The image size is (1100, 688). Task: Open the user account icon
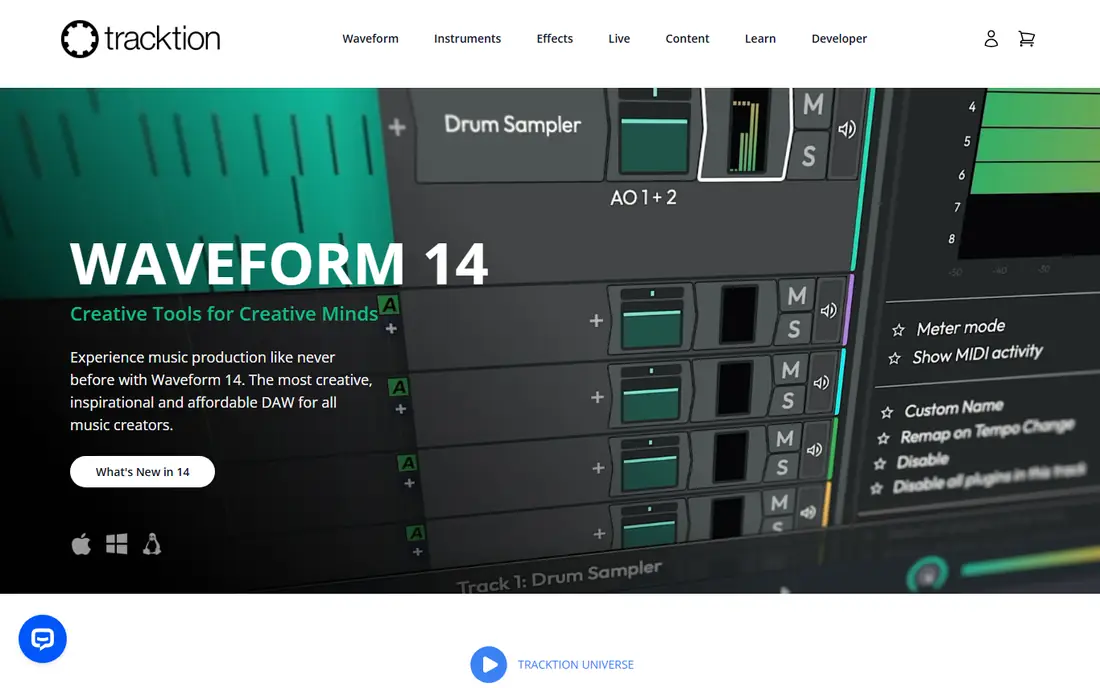coord(991,39)
